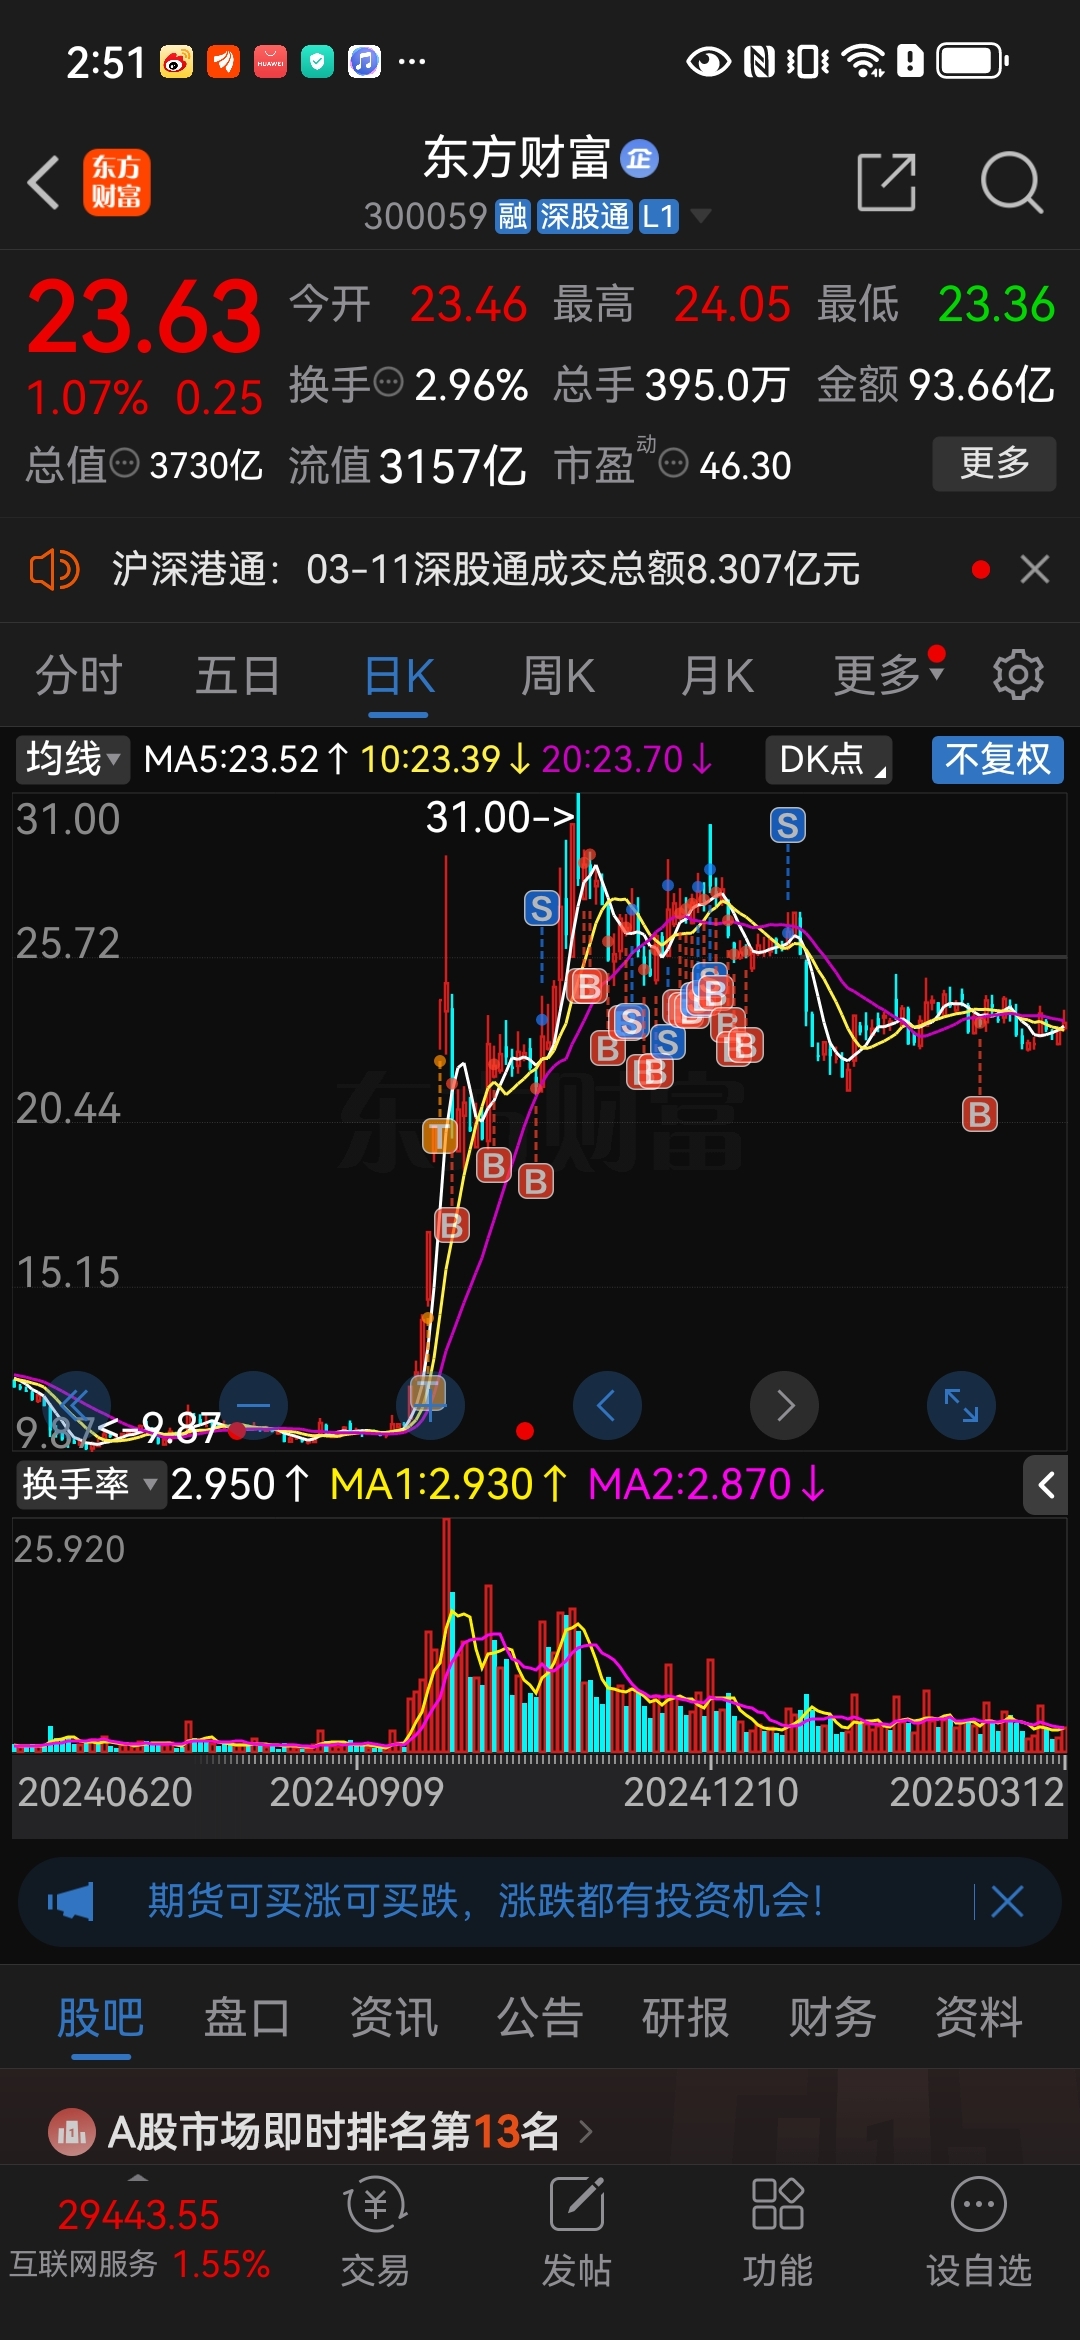This screenshot has width=1080, height=2340.
Task: Open the search magnifier icon
Action: [1011, 183]
